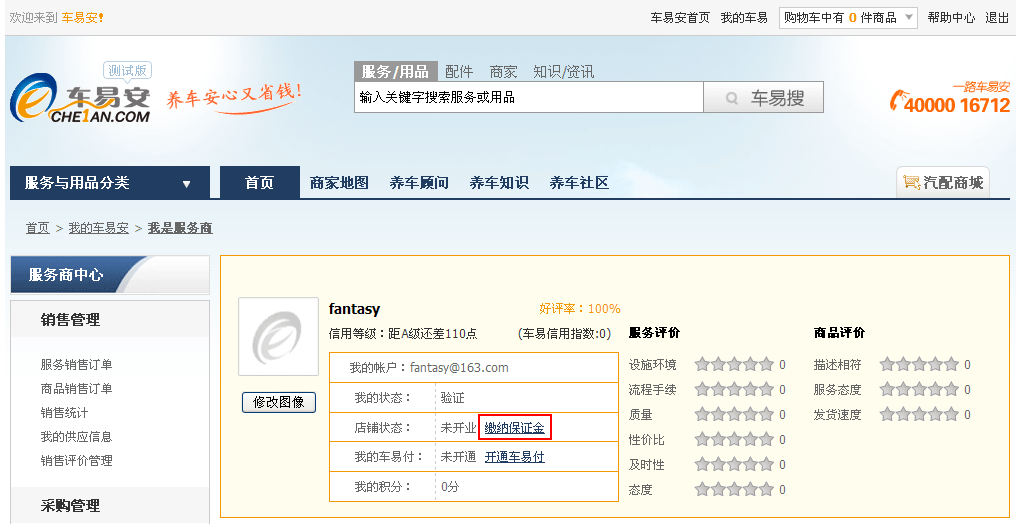The image size is (1023, 527).
Task: Click the phone hotline icon near 40000 16712
Action: pos(898,100)
